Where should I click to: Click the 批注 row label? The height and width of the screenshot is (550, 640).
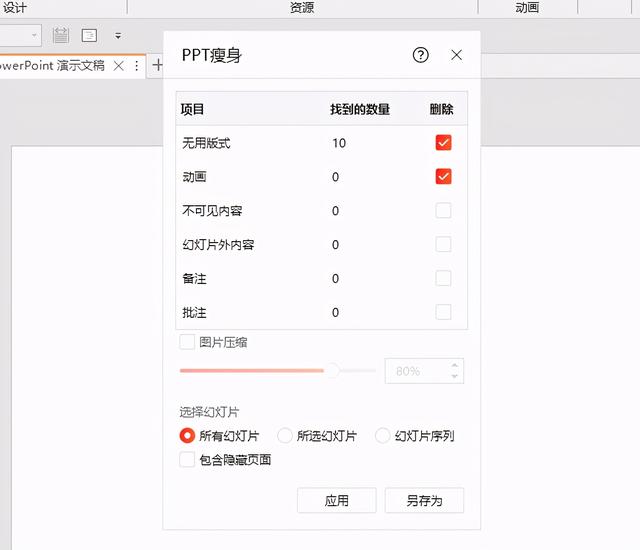(x=194, y=312)
